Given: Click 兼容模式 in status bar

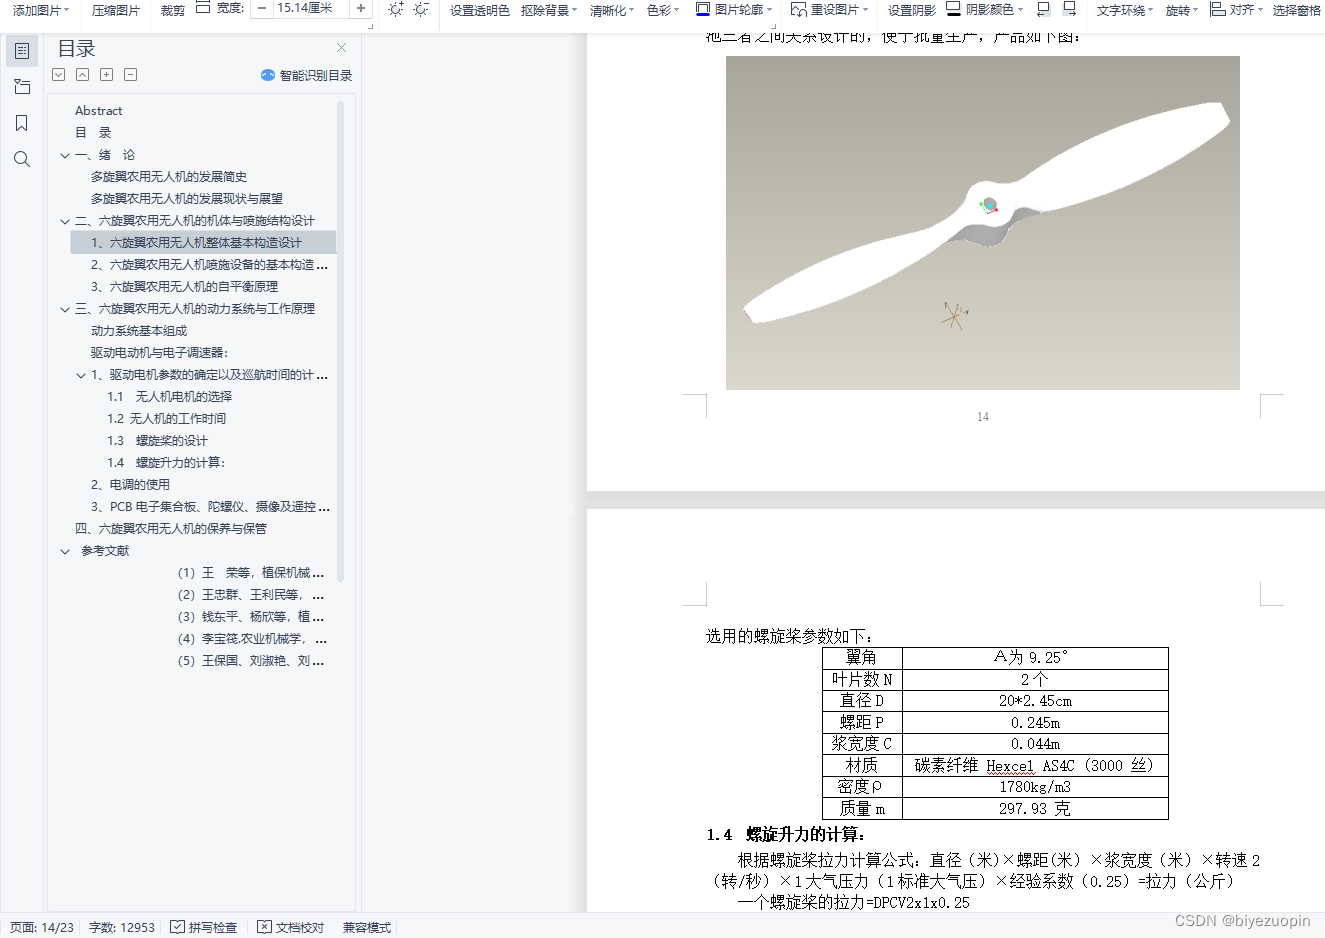Looking at the screenshot, I should point(367,928).
